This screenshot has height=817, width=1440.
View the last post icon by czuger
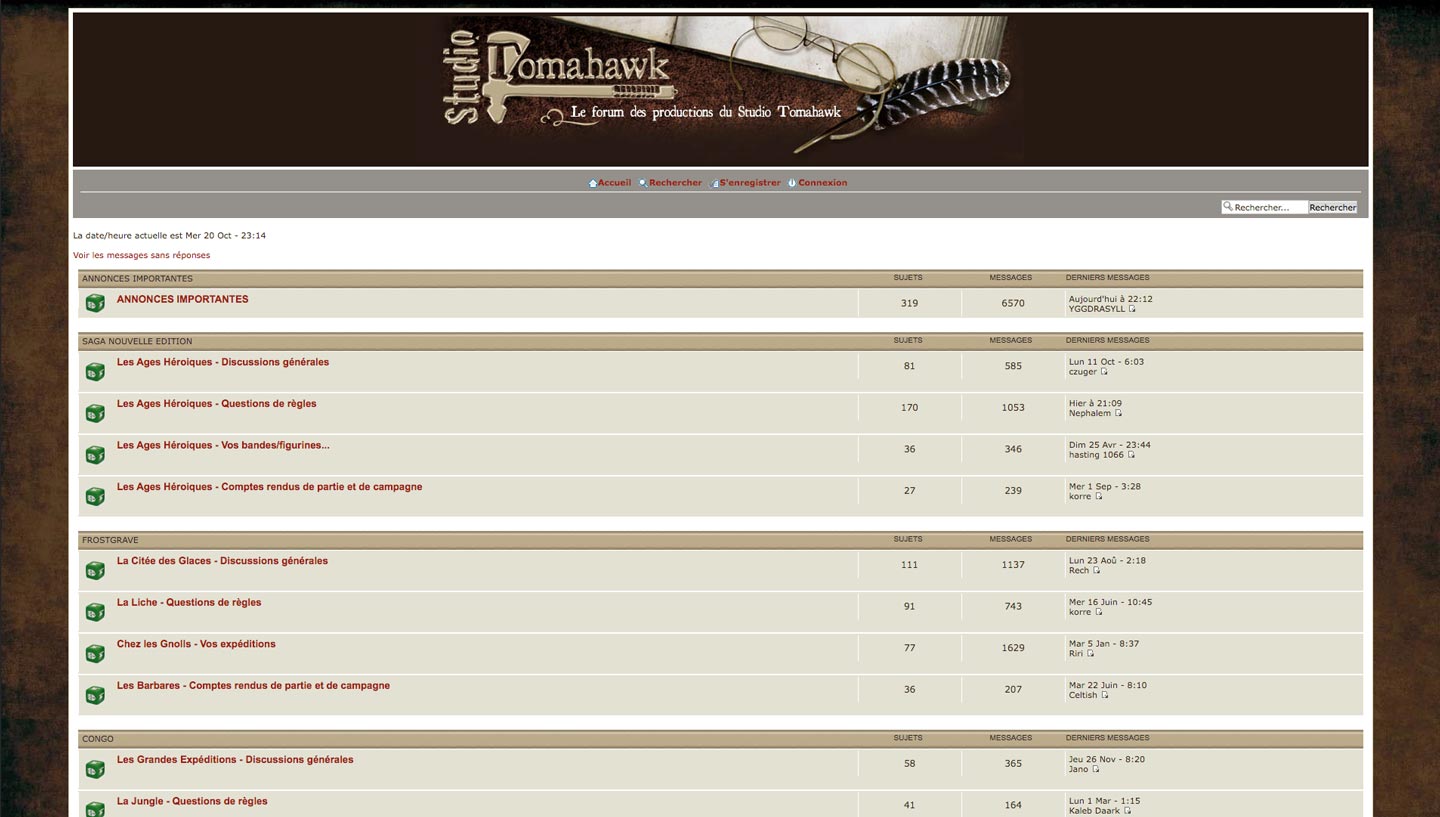click(x=1104, y=372)
